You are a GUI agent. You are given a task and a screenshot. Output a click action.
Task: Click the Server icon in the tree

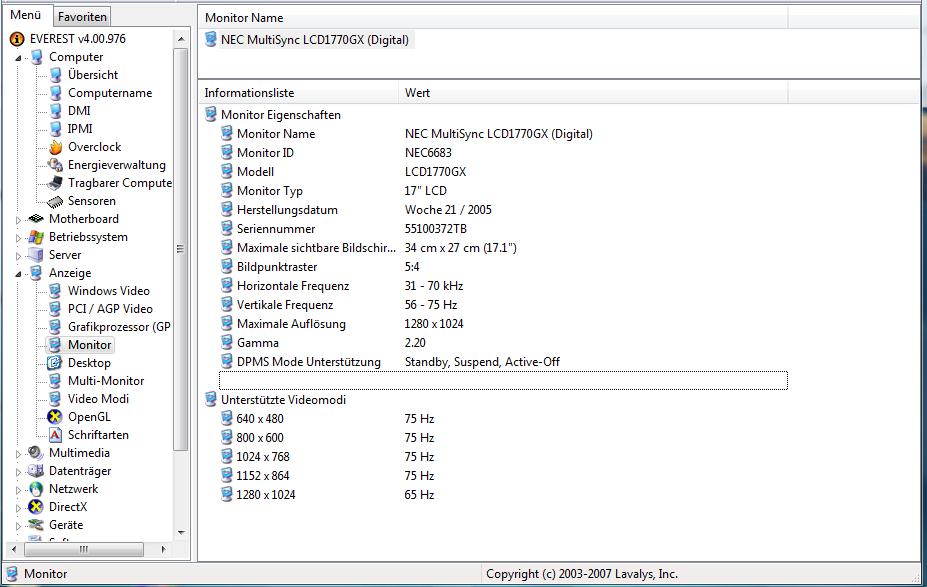36,255
